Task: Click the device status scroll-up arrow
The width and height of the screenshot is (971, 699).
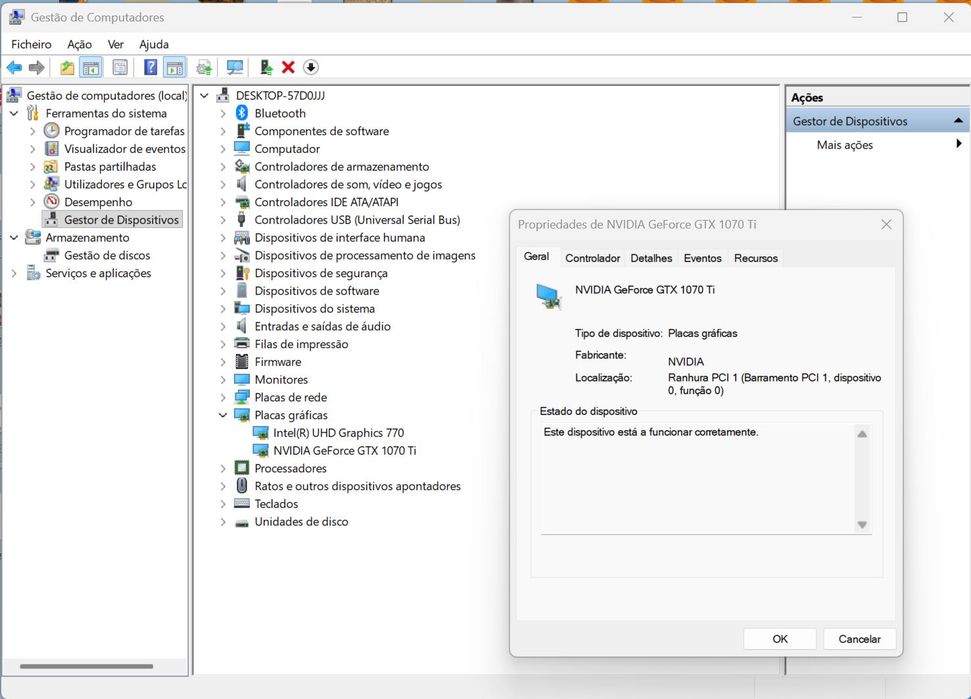Action: pos(861,433)
